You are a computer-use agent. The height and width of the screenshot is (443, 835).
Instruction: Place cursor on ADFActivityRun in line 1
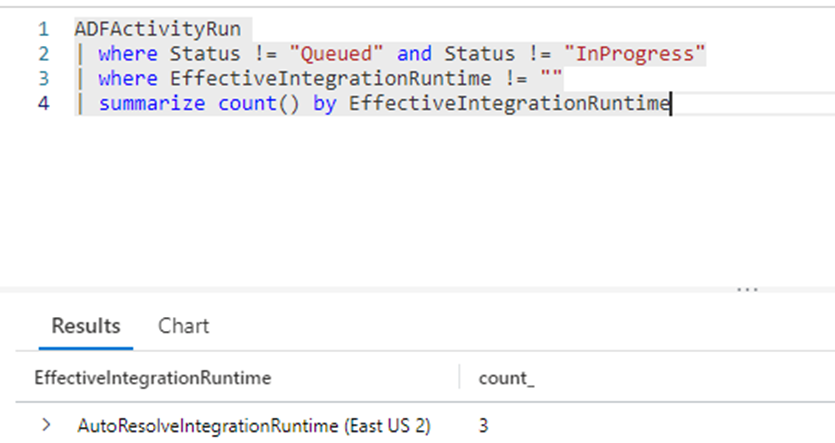158,29
